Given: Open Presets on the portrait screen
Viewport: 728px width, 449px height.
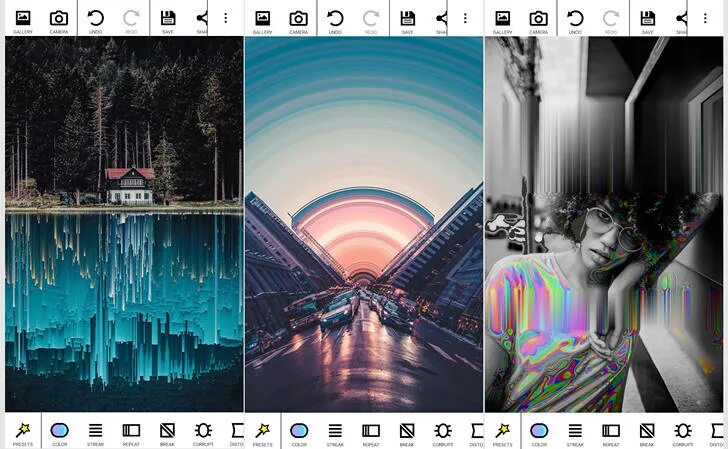Looking at the screenshot, I should click(x=502, y=434).
